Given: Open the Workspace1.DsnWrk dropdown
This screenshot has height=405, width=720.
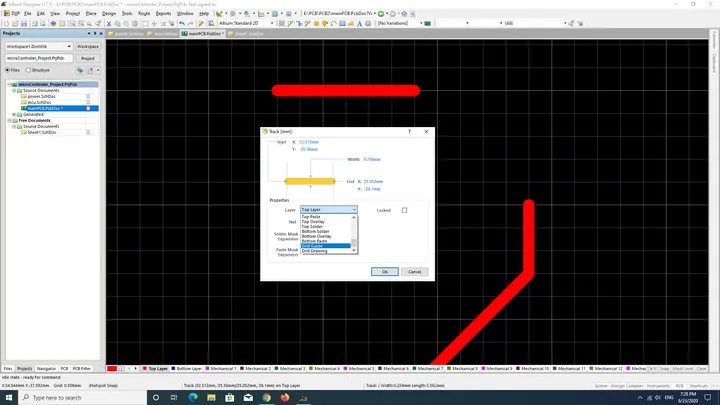Looking at the screenshot, I should pyautogui.click(x=39, y=46).
